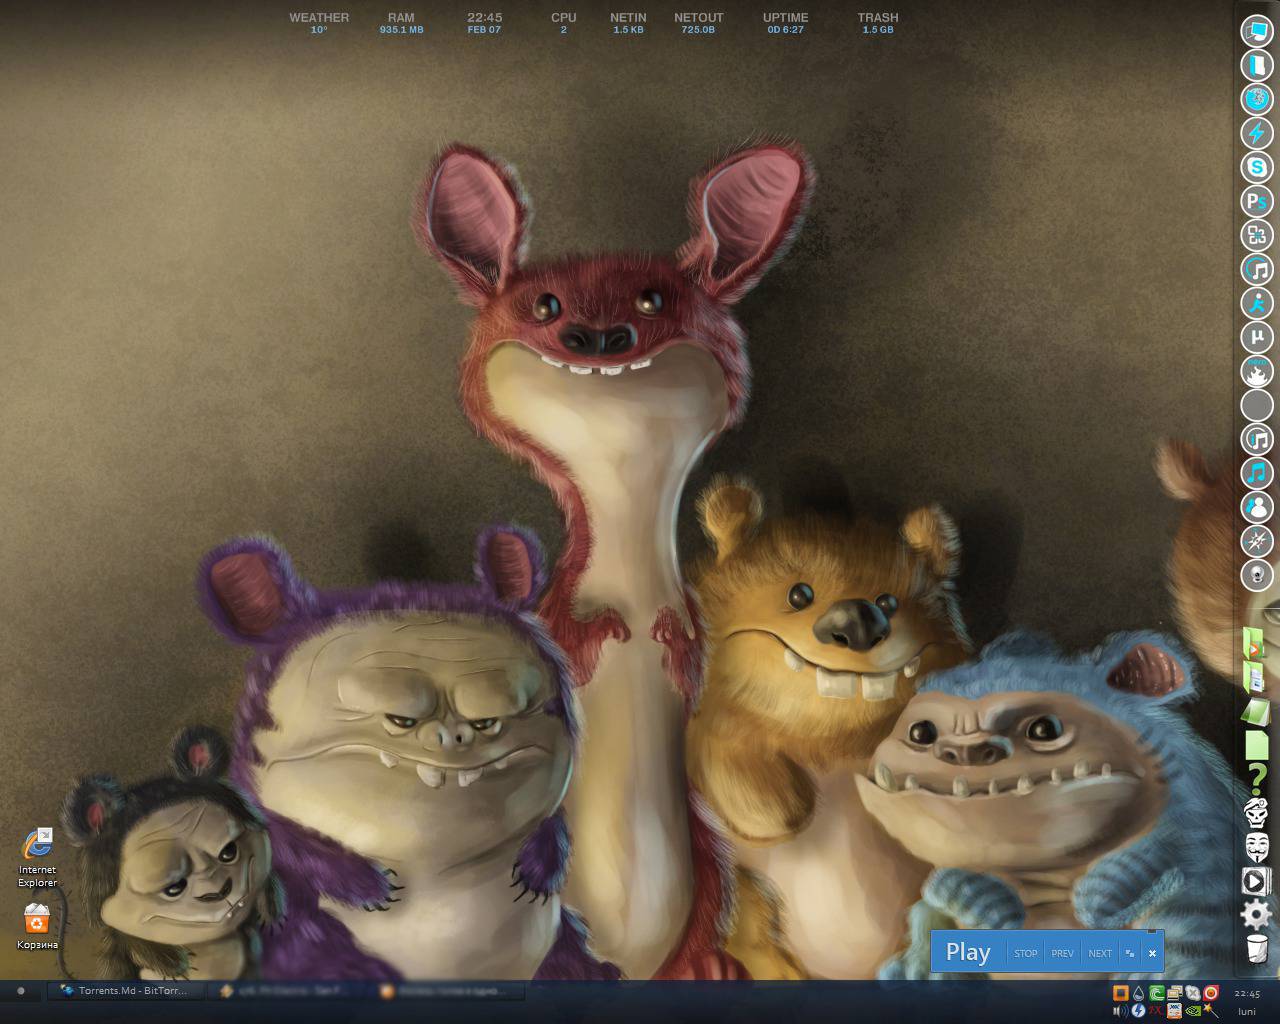Switch to Torrents.Md - BitTorrent taskbar window
The image size is (1280, 1024).
tap(125, 991)
